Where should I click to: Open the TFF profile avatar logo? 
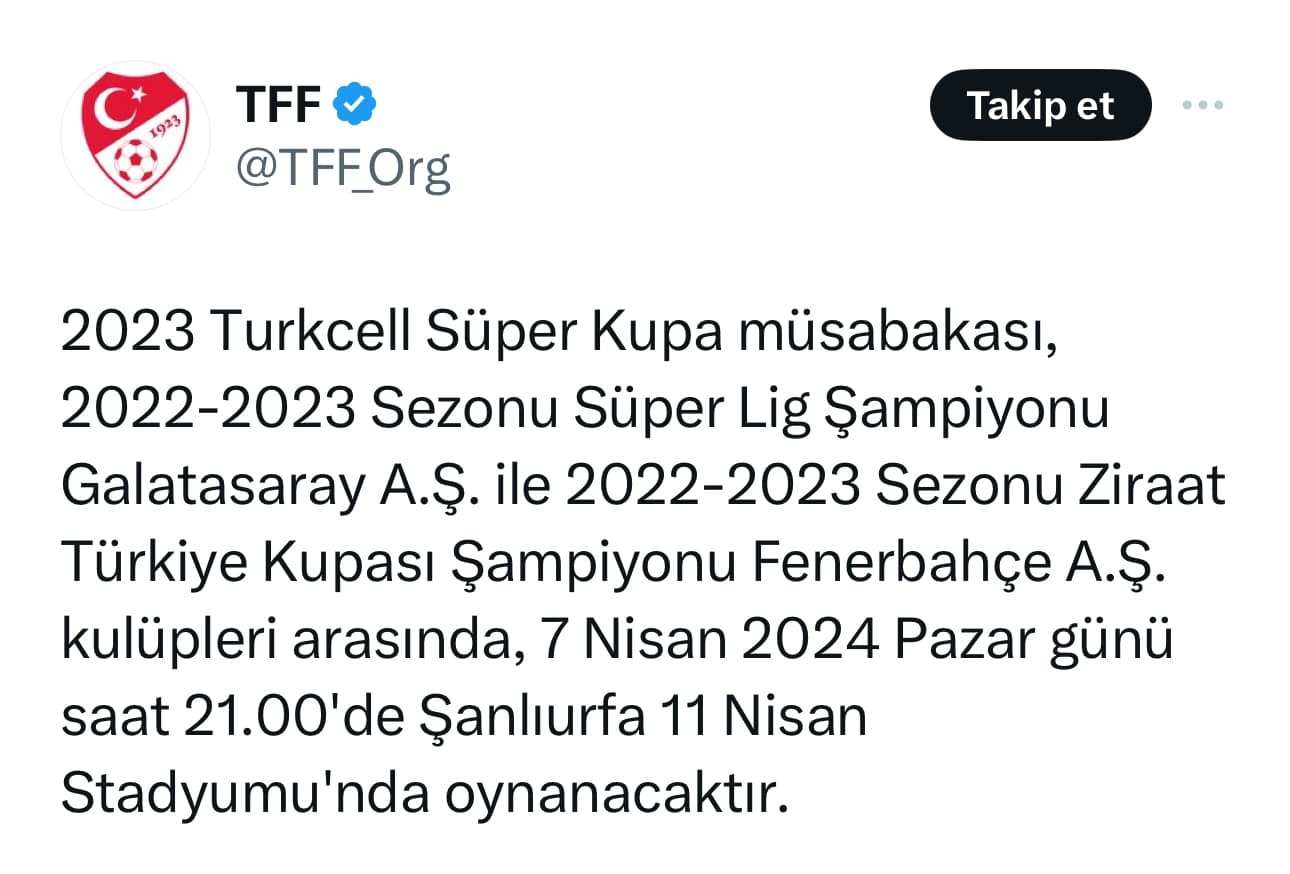click(135, 135)
